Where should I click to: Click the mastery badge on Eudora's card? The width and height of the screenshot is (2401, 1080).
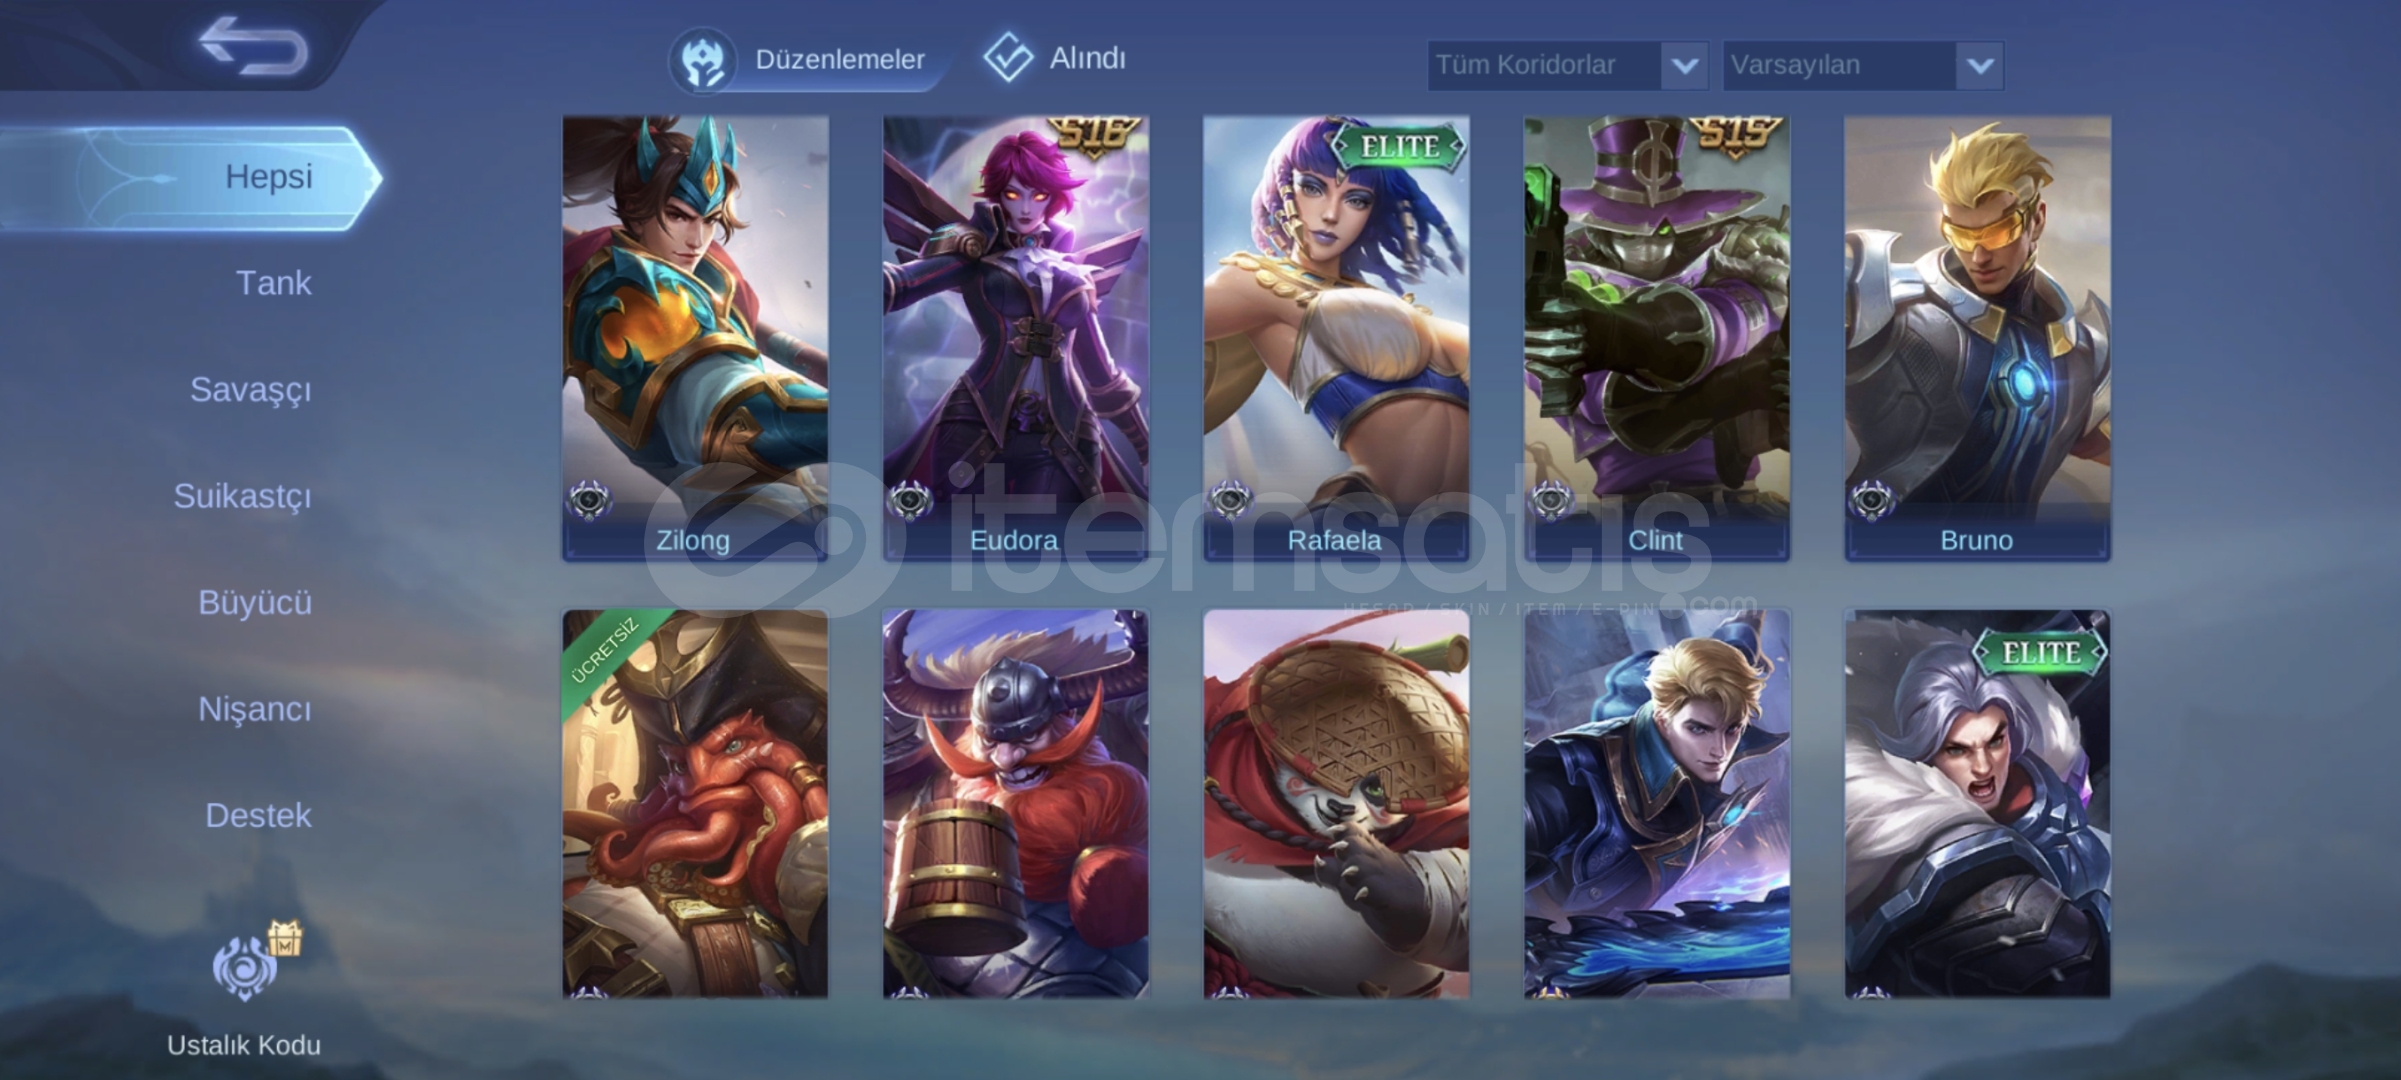(x=909, y=500)
